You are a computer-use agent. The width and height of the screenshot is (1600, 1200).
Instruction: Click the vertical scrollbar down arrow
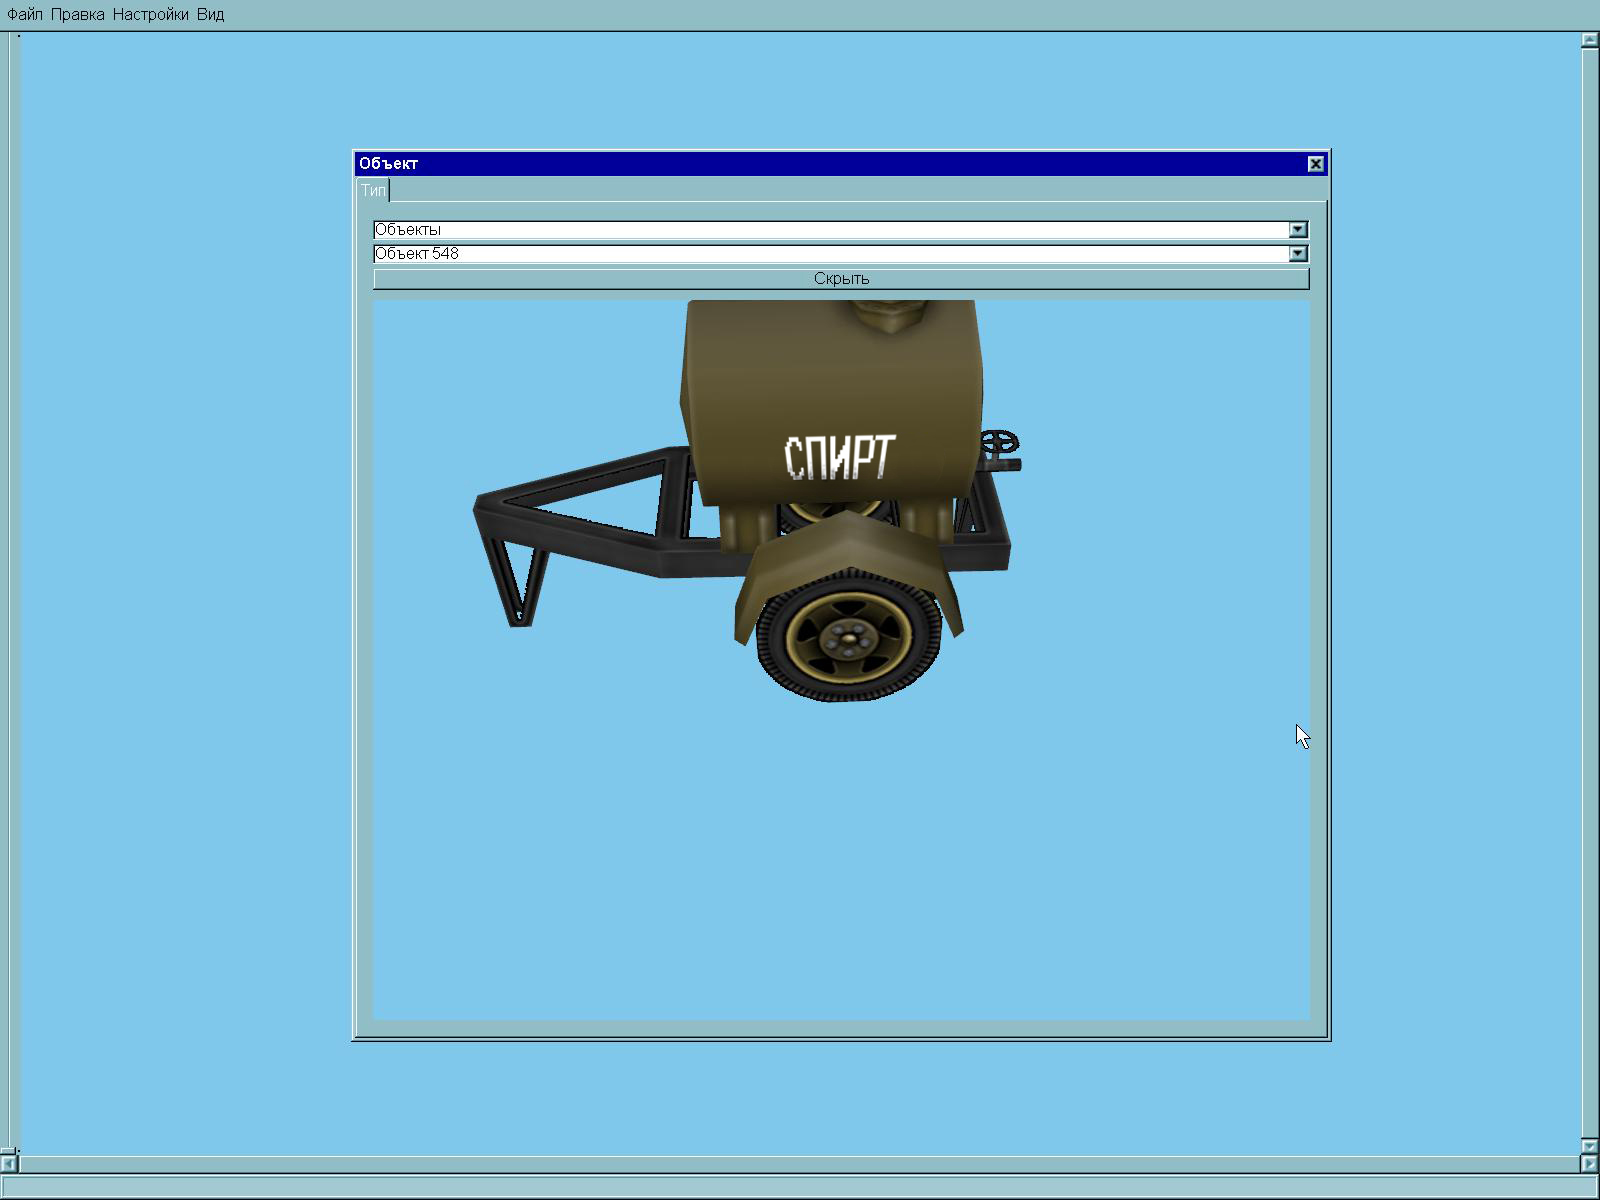click(1590, 1146)
